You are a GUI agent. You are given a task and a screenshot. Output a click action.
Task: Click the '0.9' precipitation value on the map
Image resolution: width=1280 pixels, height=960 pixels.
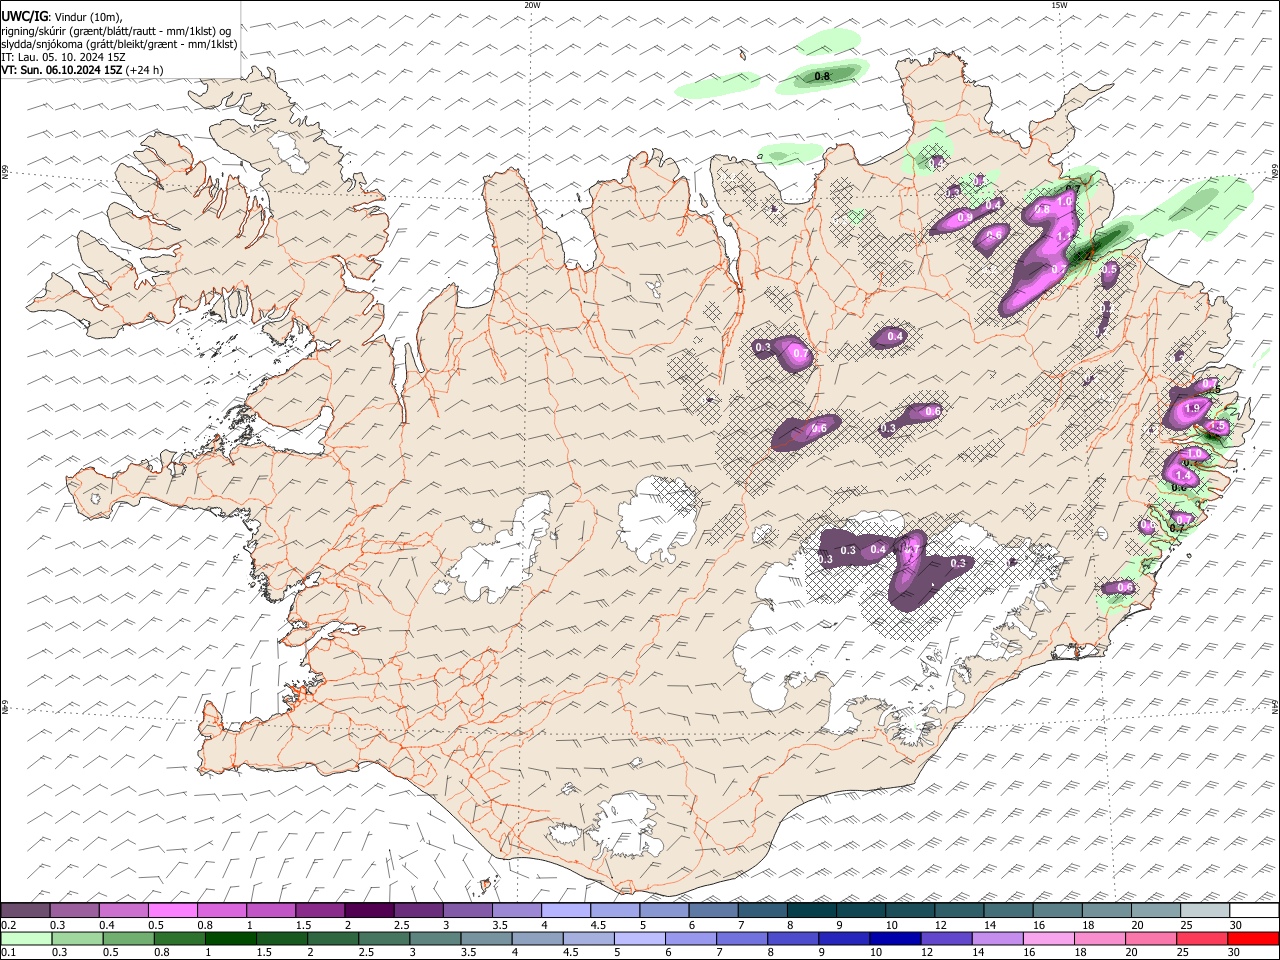tap(965, 217)
